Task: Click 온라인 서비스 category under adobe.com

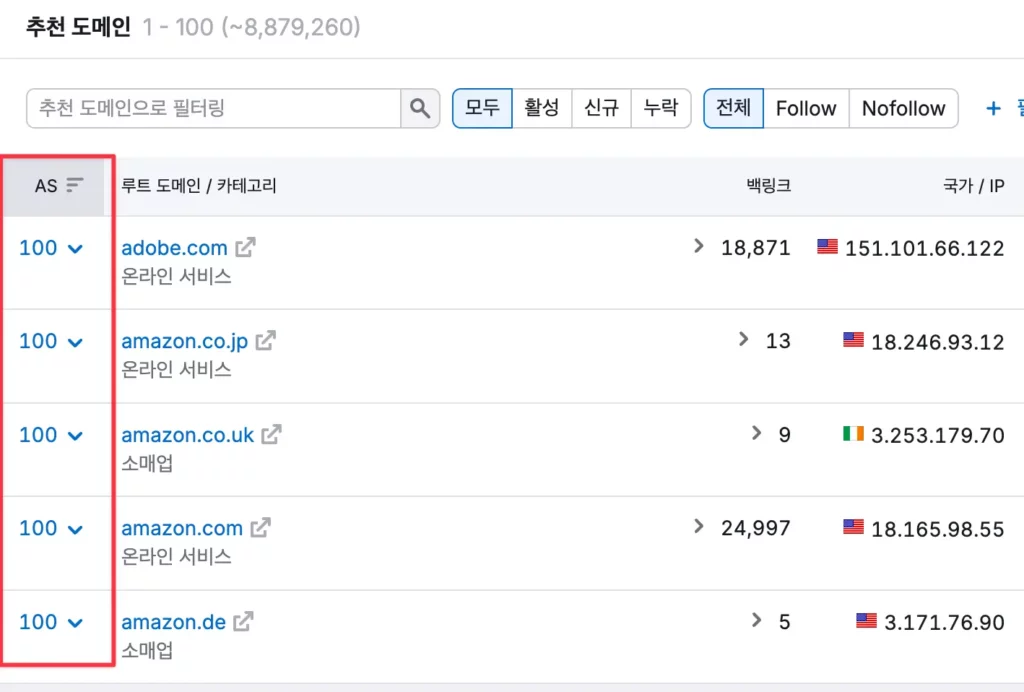Action: point(176,277)
